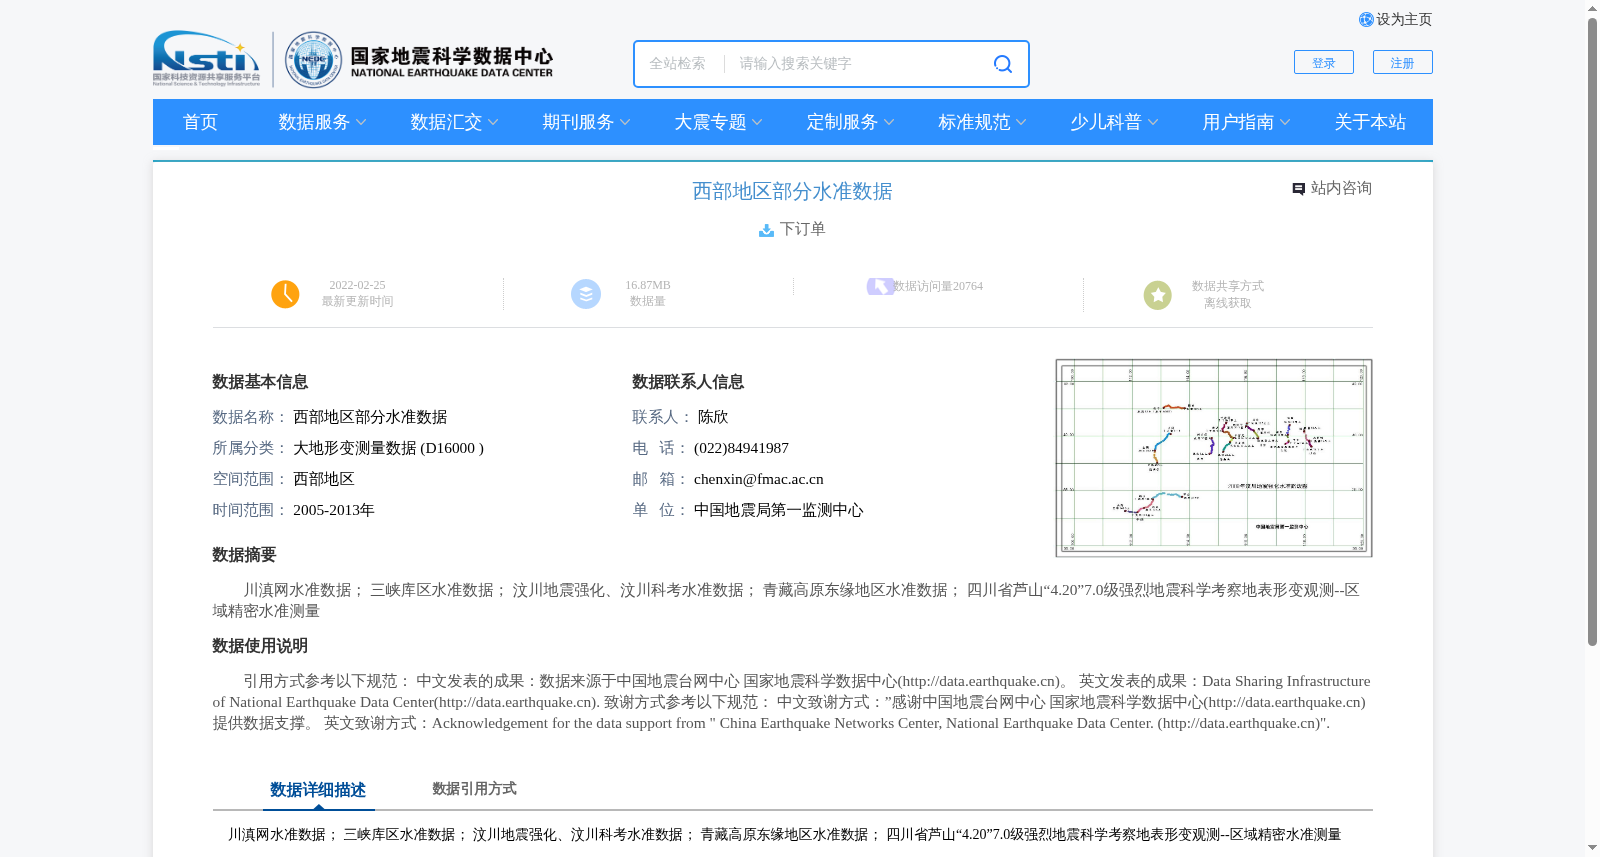Click 设为主页 link
The image size is (1600, 857).
click(x=1404, y=19)
